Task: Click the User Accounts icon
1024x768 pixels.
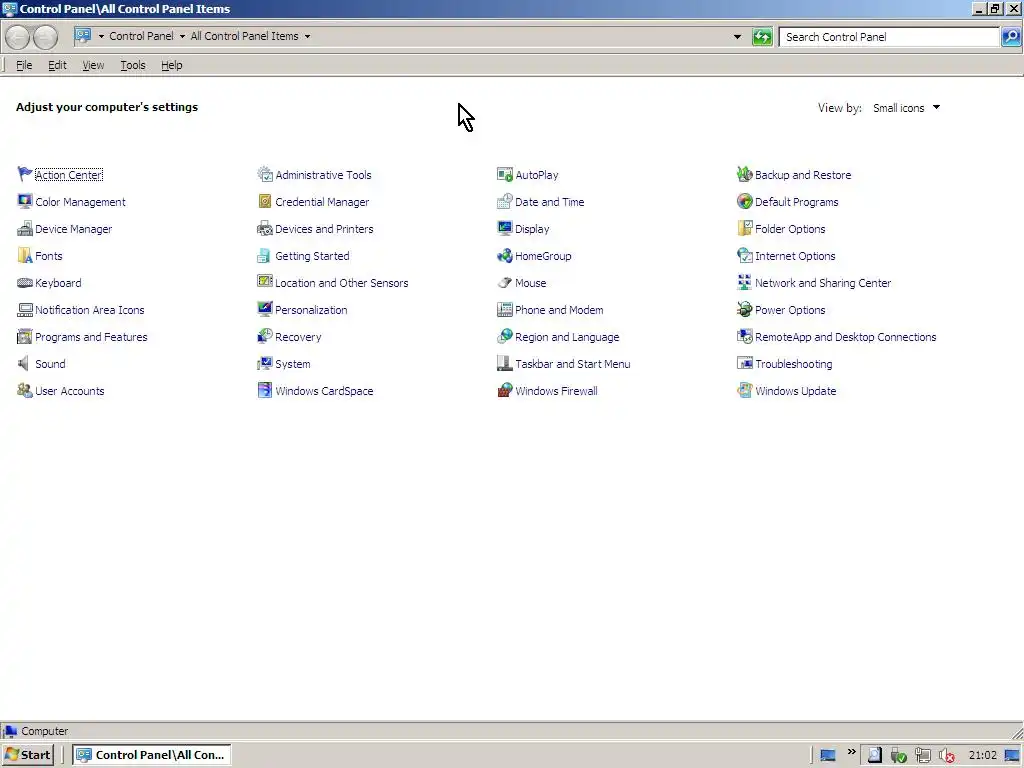Action: tap(25, 391)
